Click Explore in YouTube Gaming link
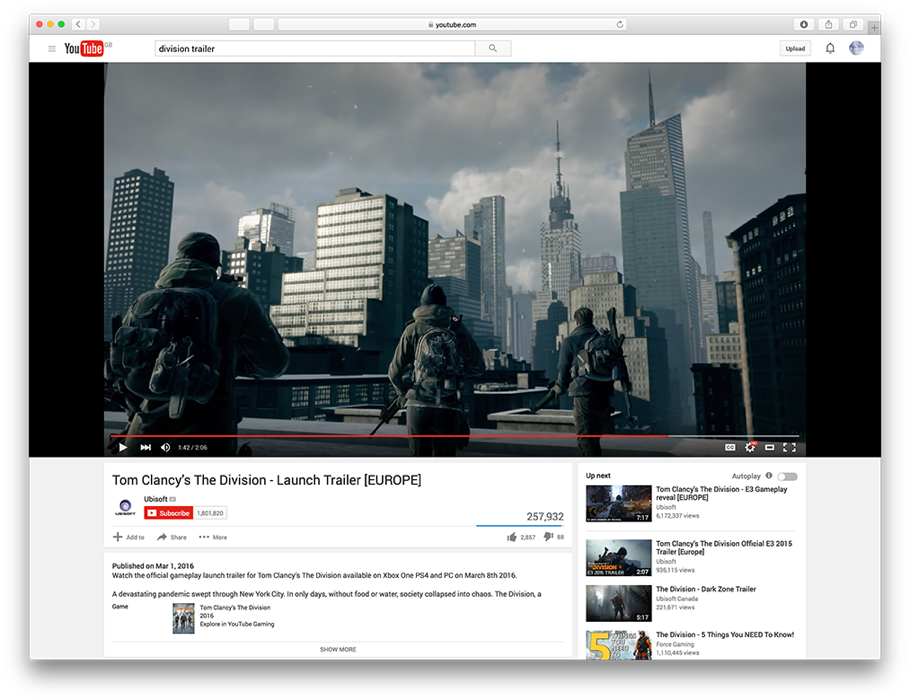 (x=237, y=624)
